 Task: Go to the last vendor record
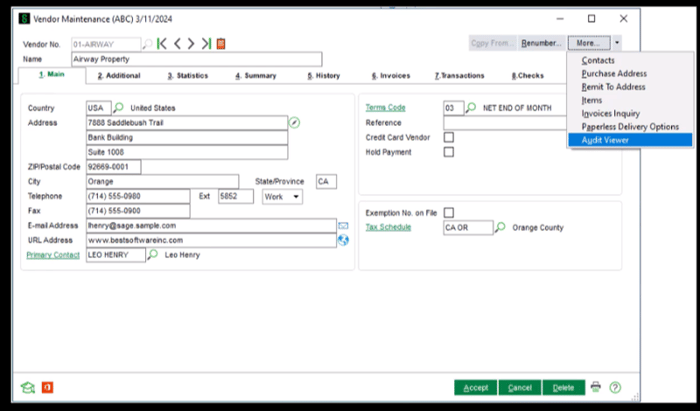click(205, 43)
